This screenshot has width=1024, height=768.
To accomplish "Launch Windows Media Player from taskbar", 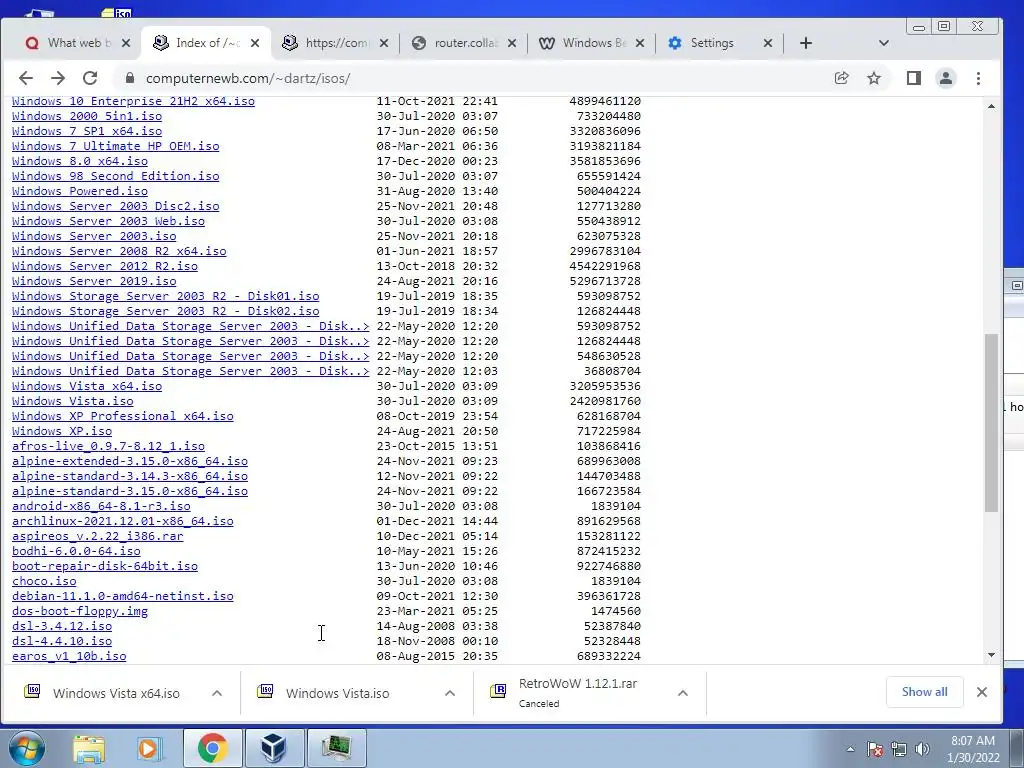I will (148, 748).
